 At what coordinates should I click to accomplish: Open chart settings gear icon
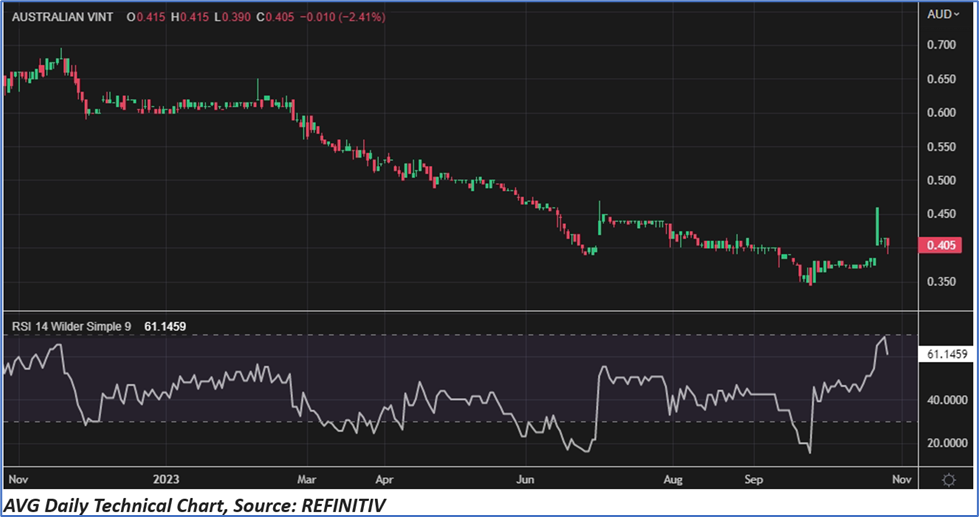[x=948, y=480]
